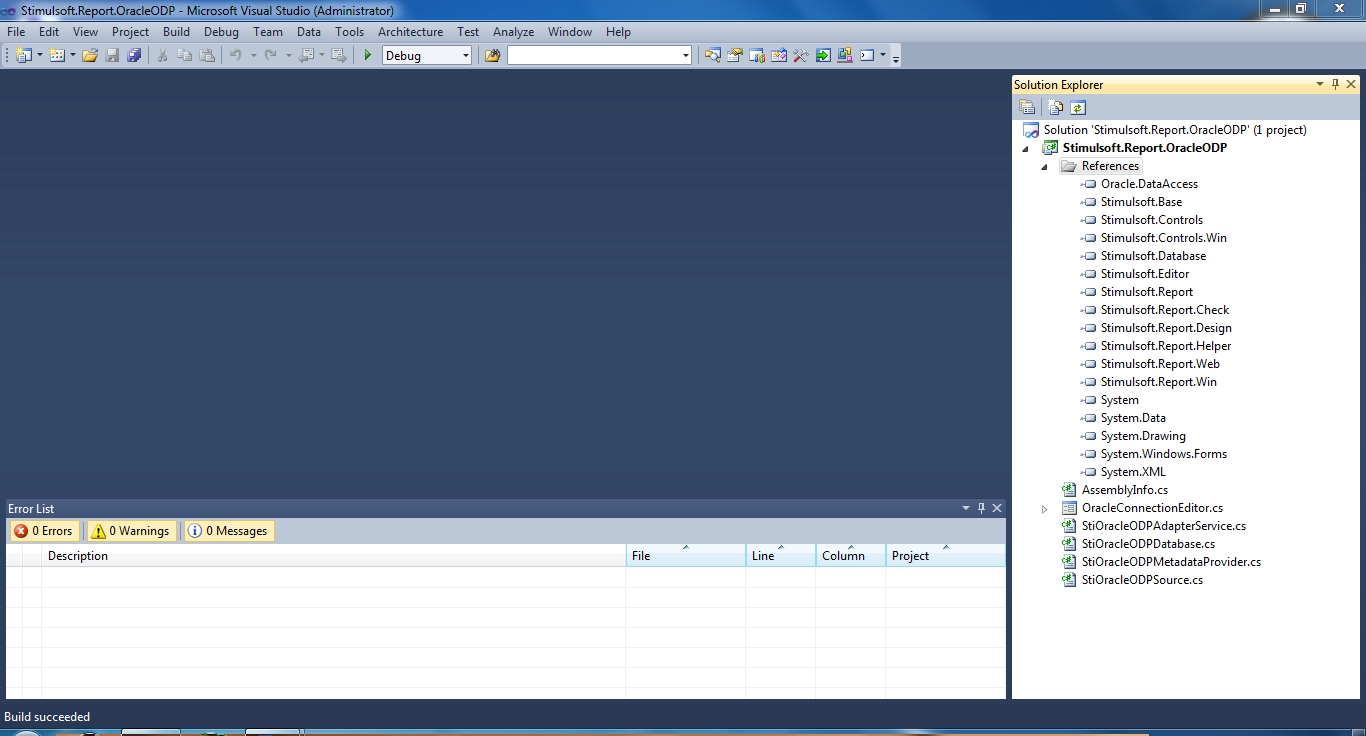
Task: Click inside the Find text box
Action: point(594,56)
